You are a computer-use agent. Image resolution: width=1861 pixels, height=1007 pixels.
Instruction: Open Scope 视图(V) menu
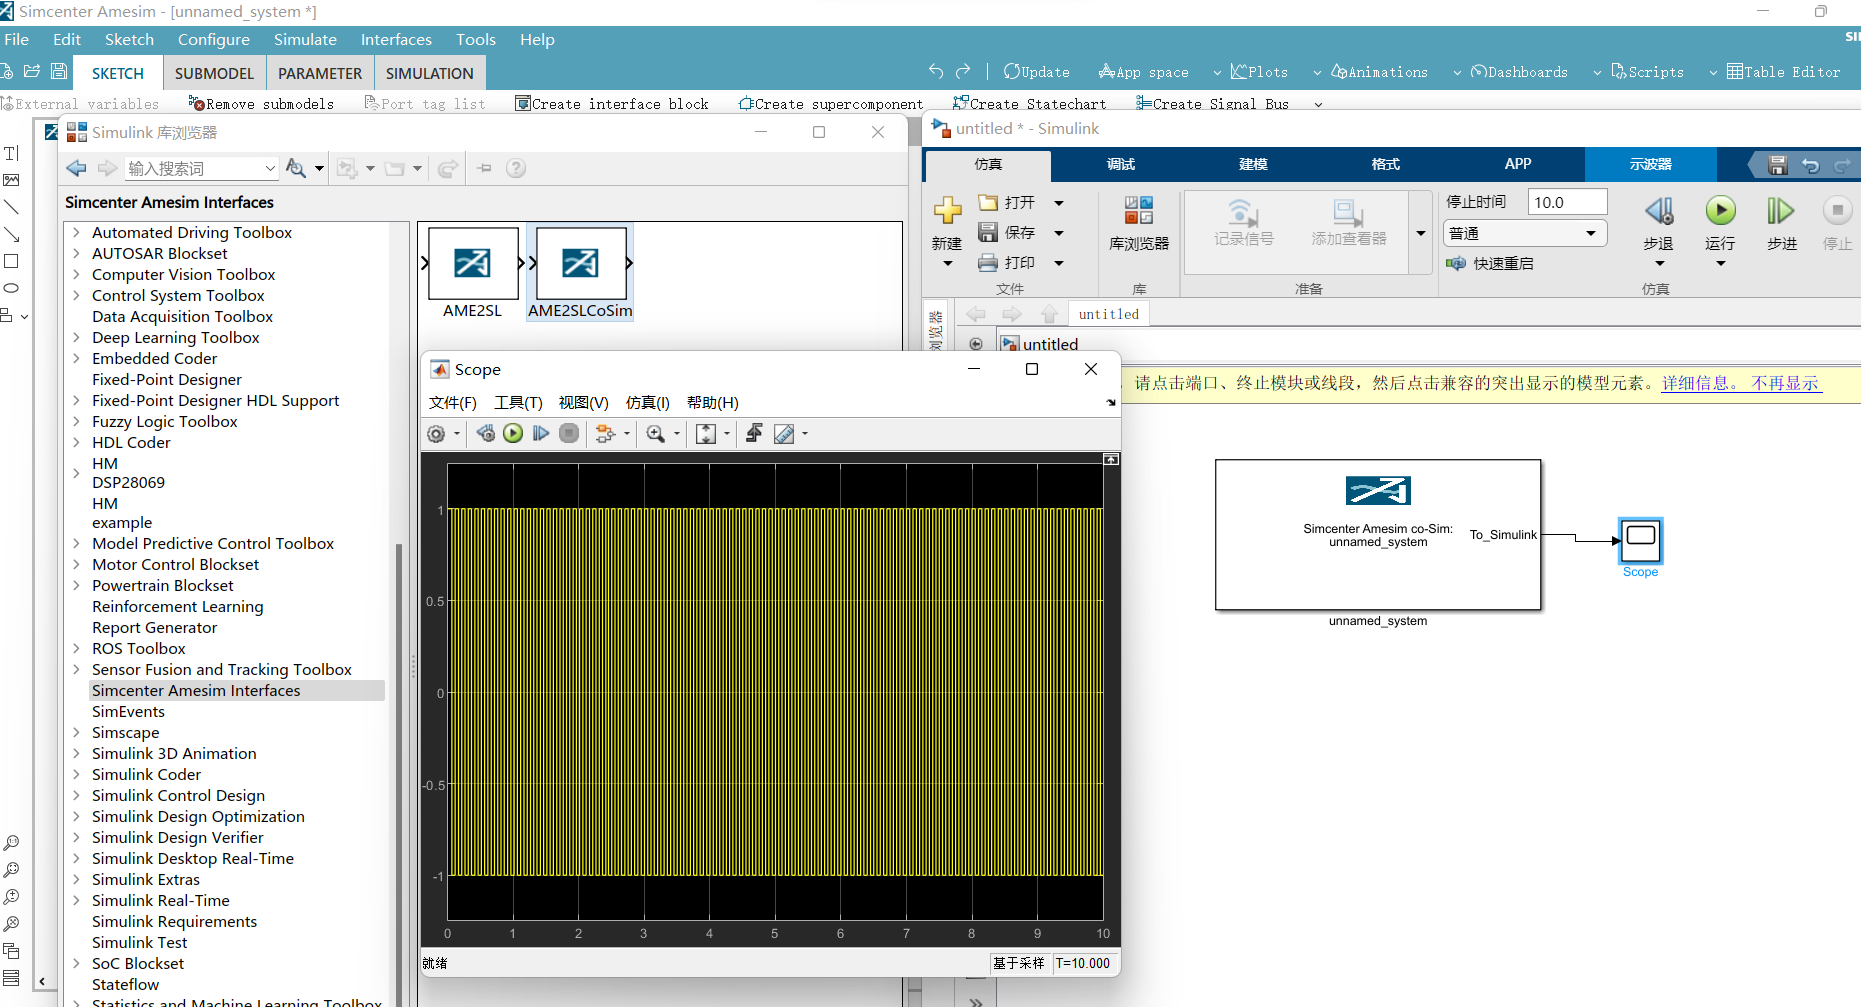583,402
